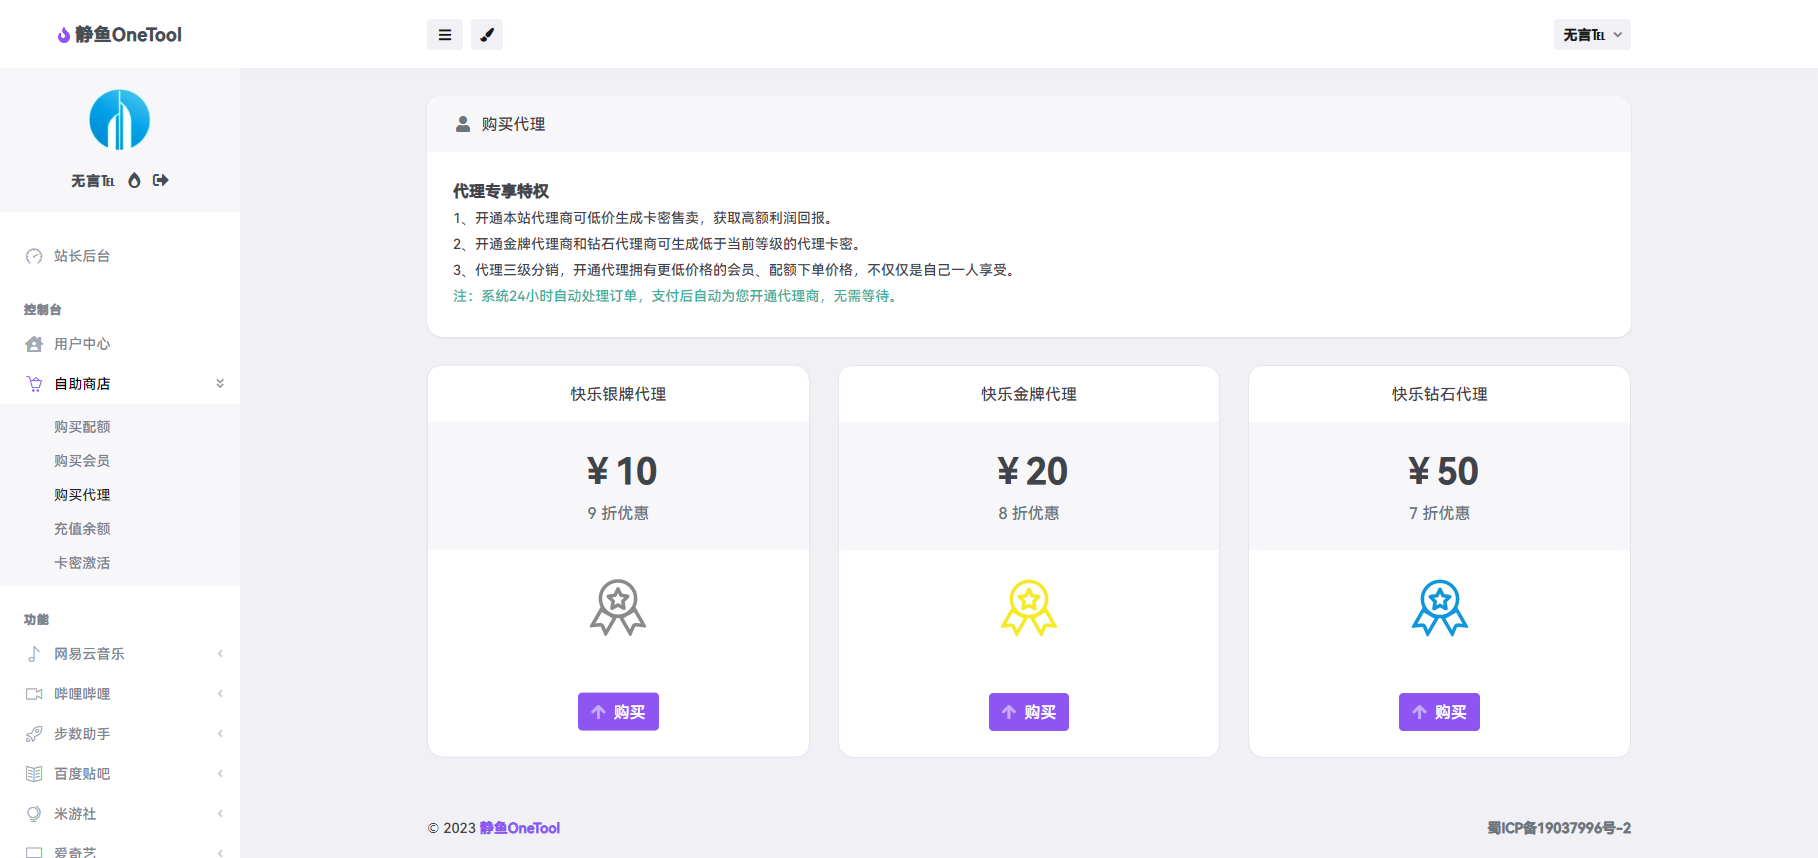Go to 卡密激活 page
1818x858 pixels.
82,563
